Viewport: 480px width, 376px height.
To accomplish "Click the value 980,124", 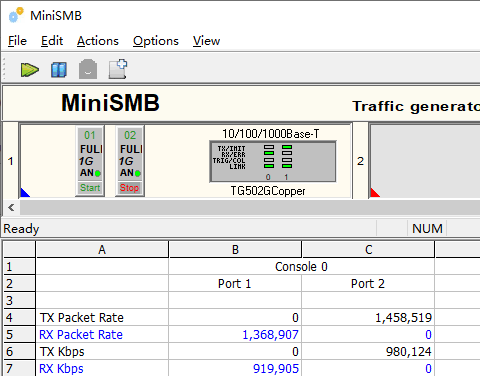I will tap(409, 352).
